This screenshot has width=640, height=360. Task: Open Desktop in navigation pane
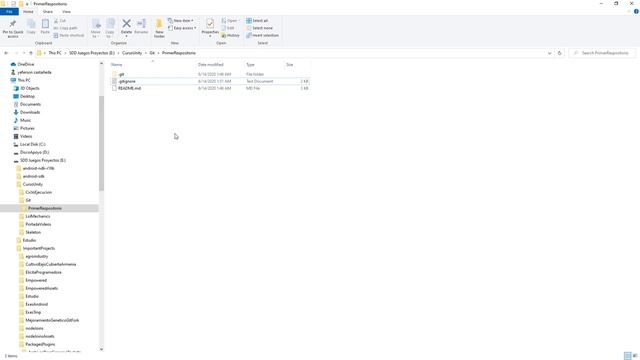(x=27, y=96)
